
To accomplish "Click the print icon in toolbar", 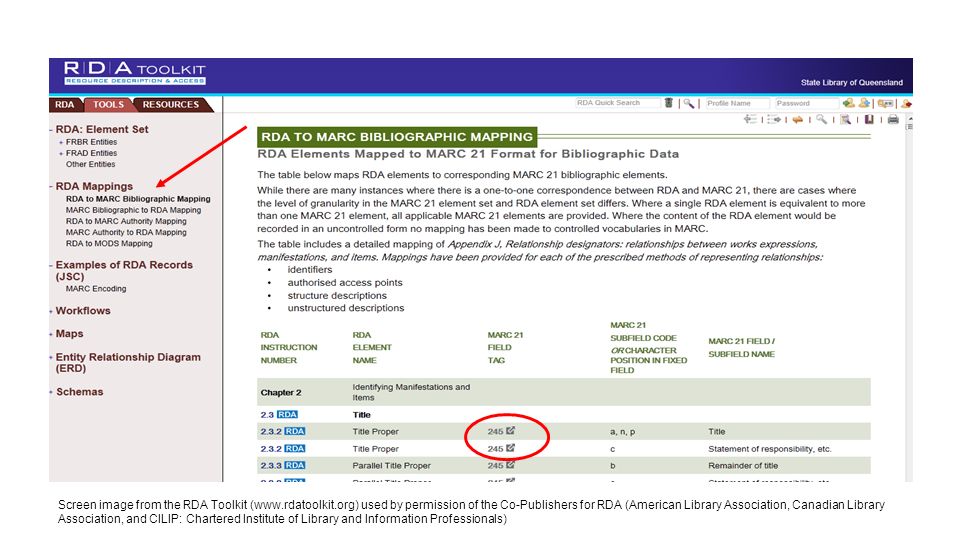I will coord(893,119).
